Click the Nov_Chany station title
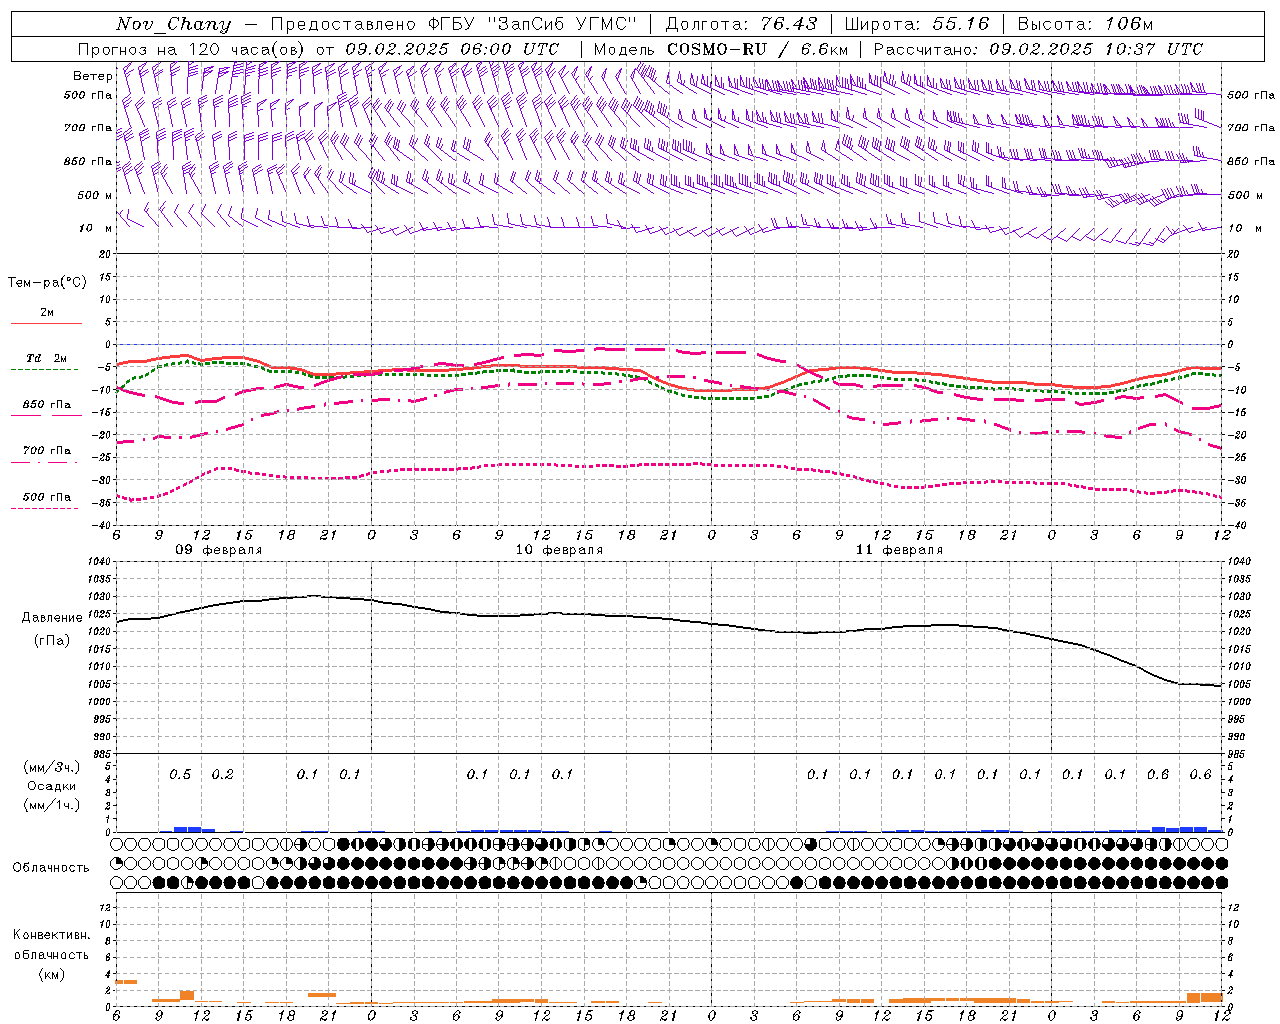The height and width of the screenshot is (1024, 1280). [173, 24]
